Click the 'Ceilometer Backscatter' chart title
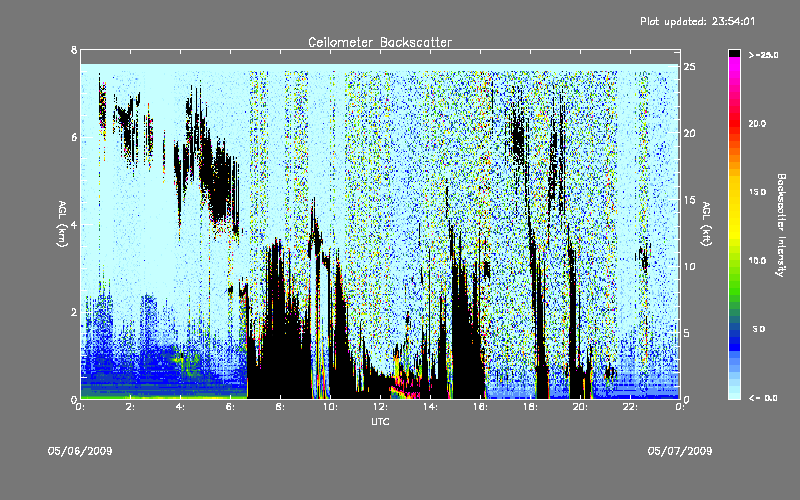The image size is (800, 500). [x=380, y=42]
